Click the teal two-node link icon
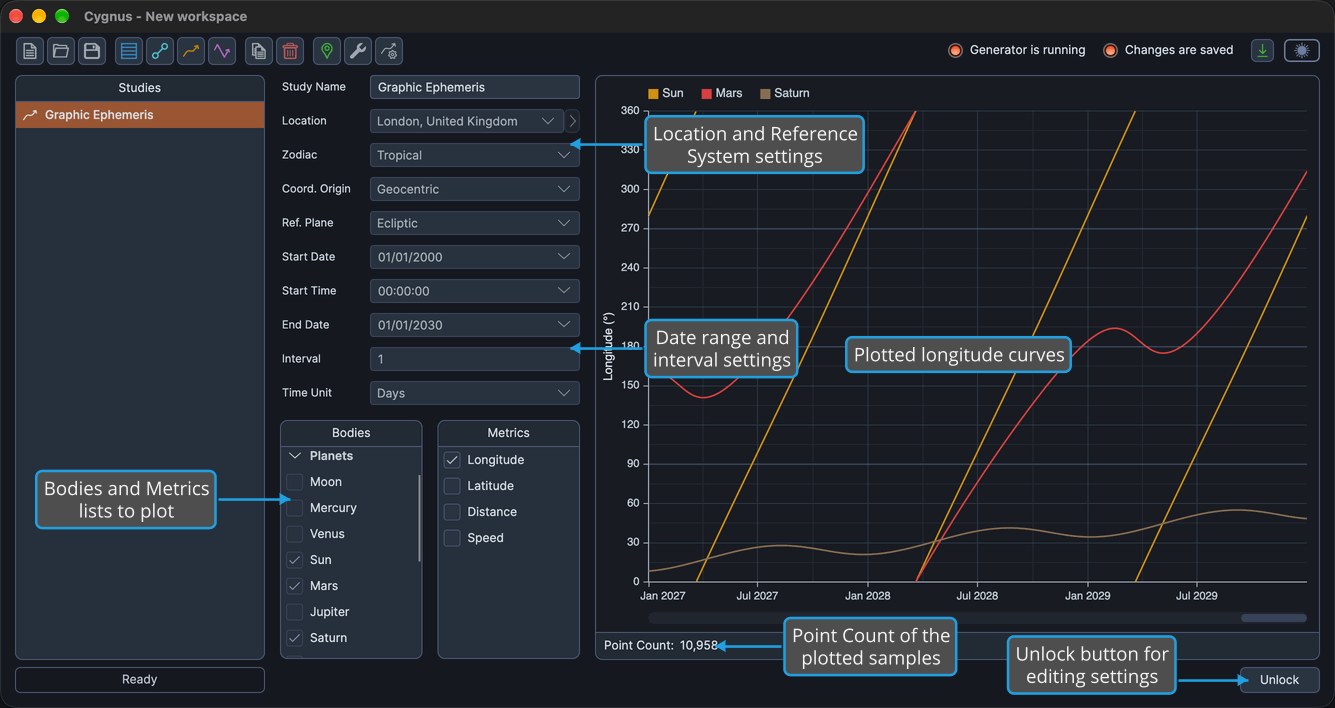This screenshot has width=1335, height=708. tap(160, 51)
